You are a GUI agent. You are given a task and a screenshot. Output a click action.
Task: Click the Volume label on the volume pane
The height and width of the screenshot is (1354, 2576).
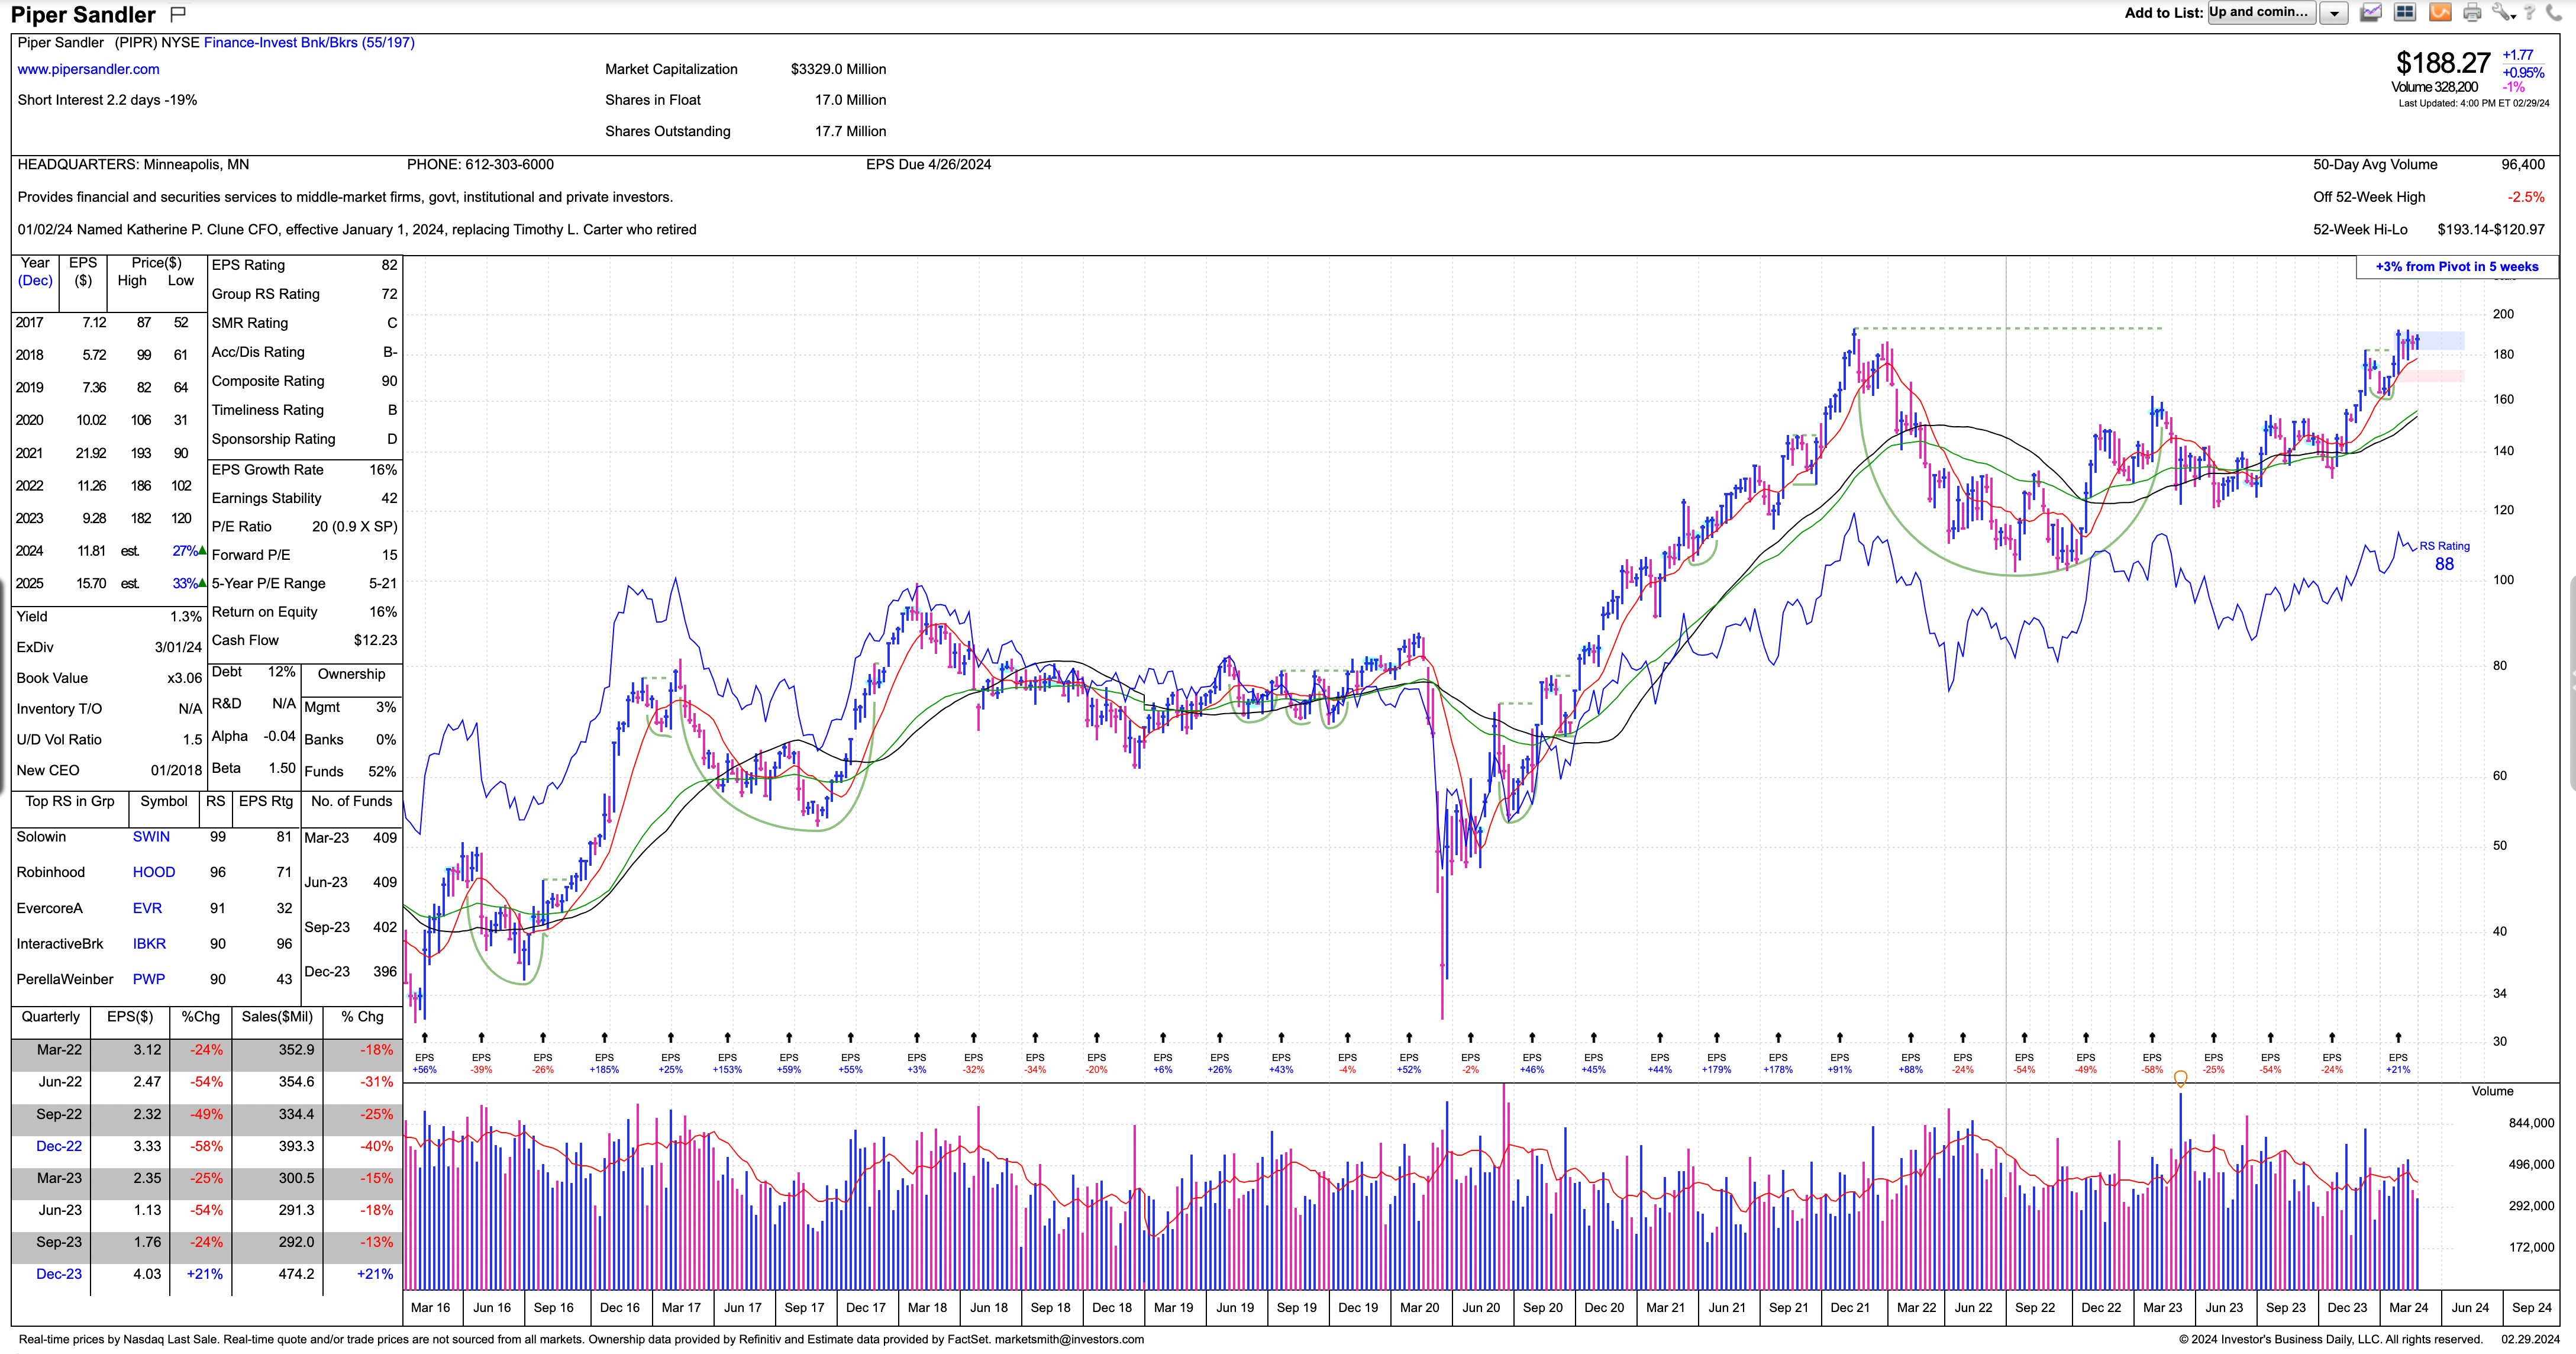coord(2492,1091)
